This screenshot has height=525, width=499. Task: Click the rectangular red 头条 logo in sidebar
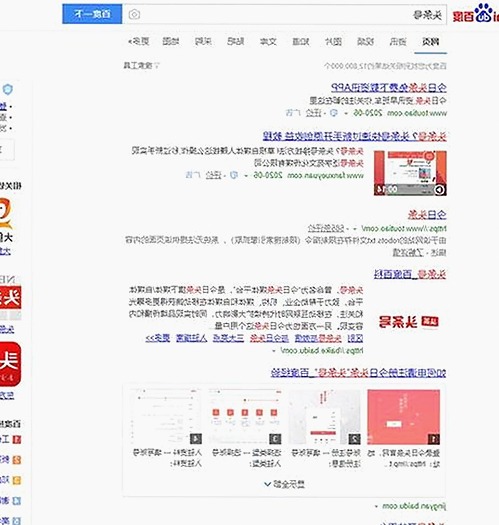click(10, 297)
